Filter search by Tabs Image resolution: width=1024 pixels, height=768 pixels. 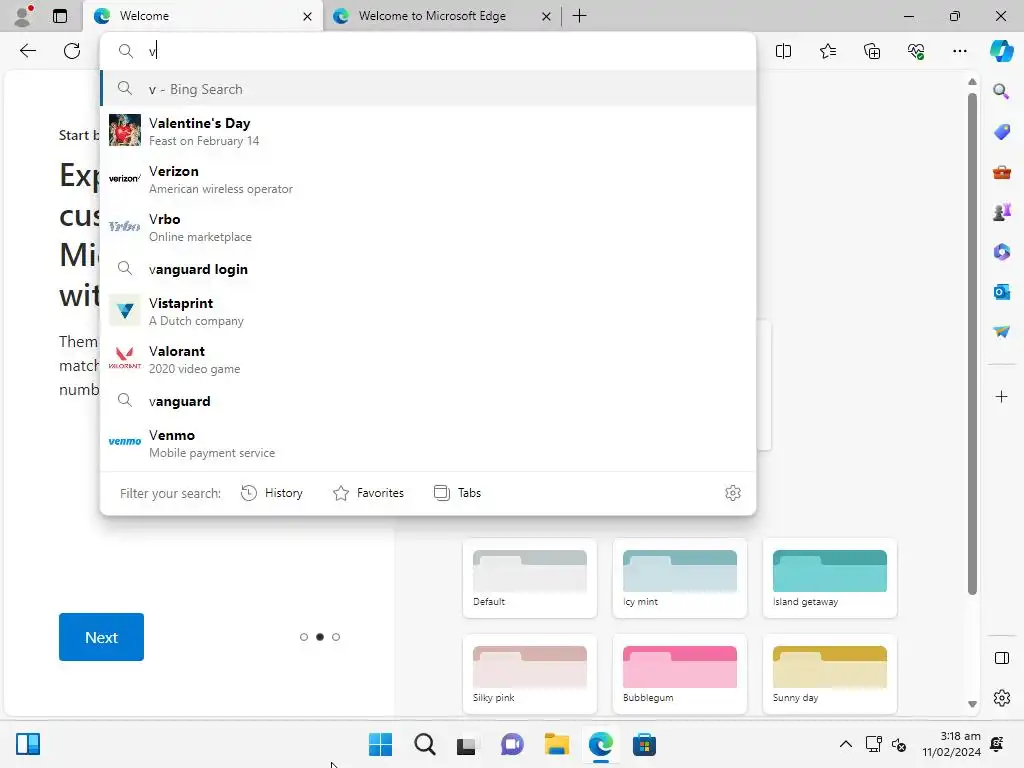(457, 493)
